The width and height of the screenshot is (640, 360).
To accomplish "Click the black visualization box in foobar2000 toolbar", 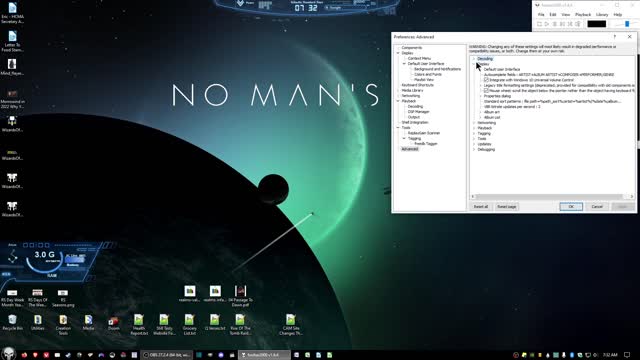I will tap(597, 24).
